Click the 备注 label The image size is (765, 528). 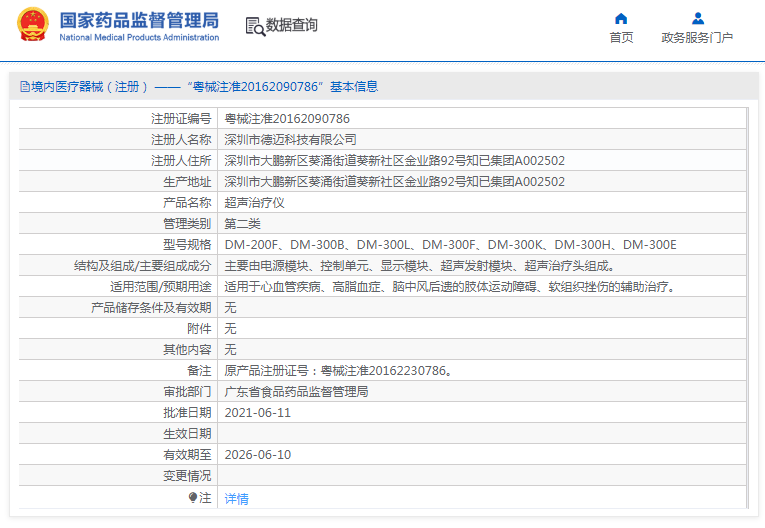coord(199,370)
